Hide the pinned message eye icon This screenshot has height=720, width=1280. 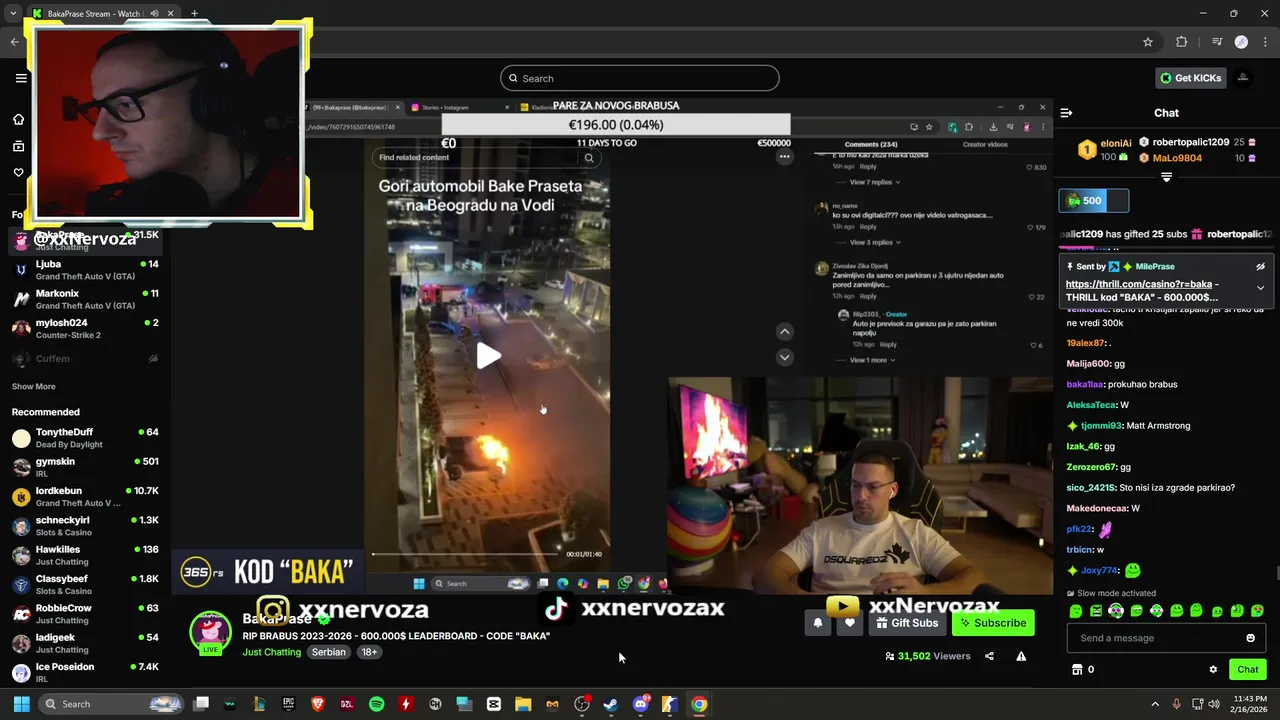pyautogui.click(x=1260, y=267)
